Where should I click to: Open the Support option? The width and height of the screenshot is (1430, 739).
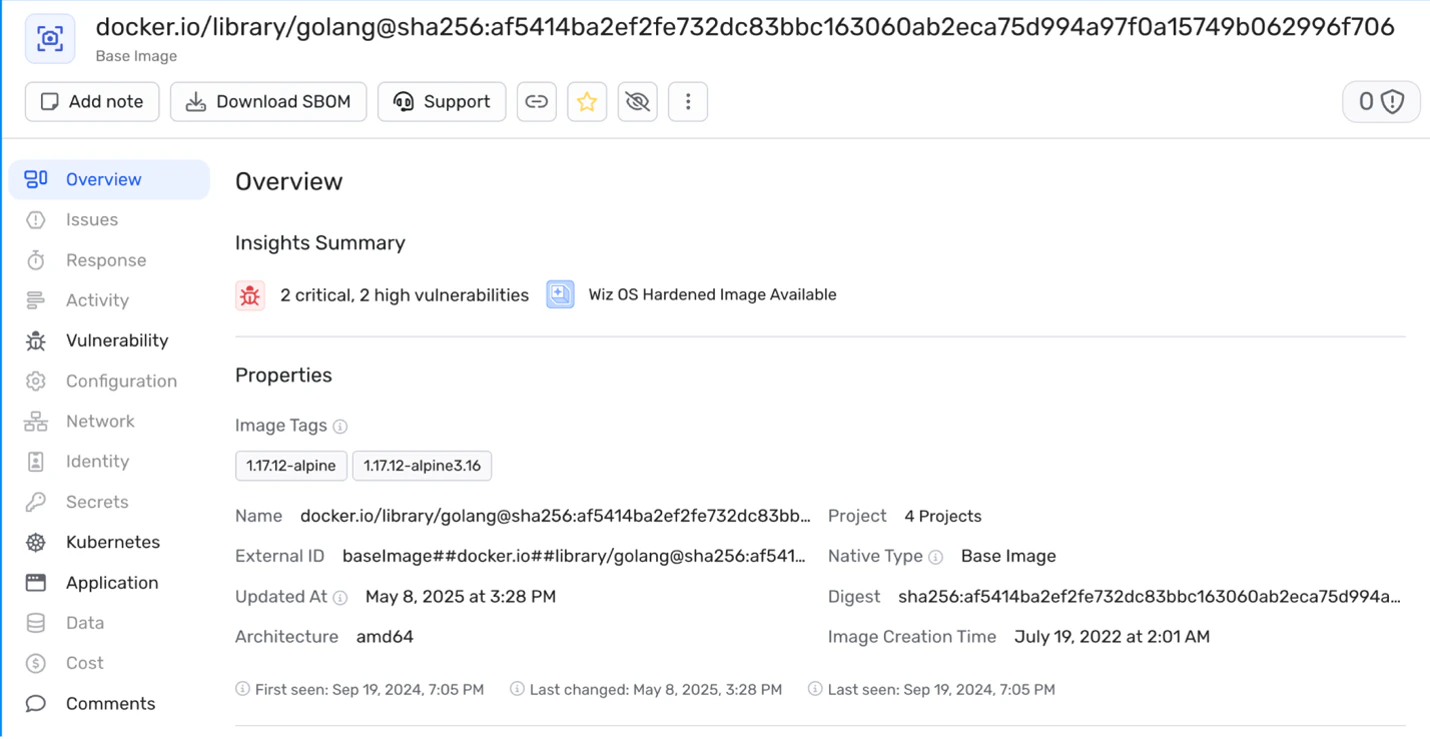pyautogui.click(x=441, y=101)
